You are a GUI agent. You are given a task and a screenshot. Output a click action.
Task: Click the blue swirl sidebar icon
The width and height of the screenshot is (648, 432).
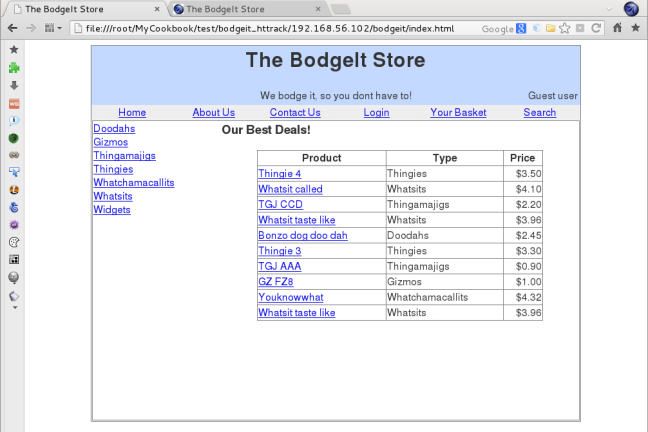coord(14,207)
